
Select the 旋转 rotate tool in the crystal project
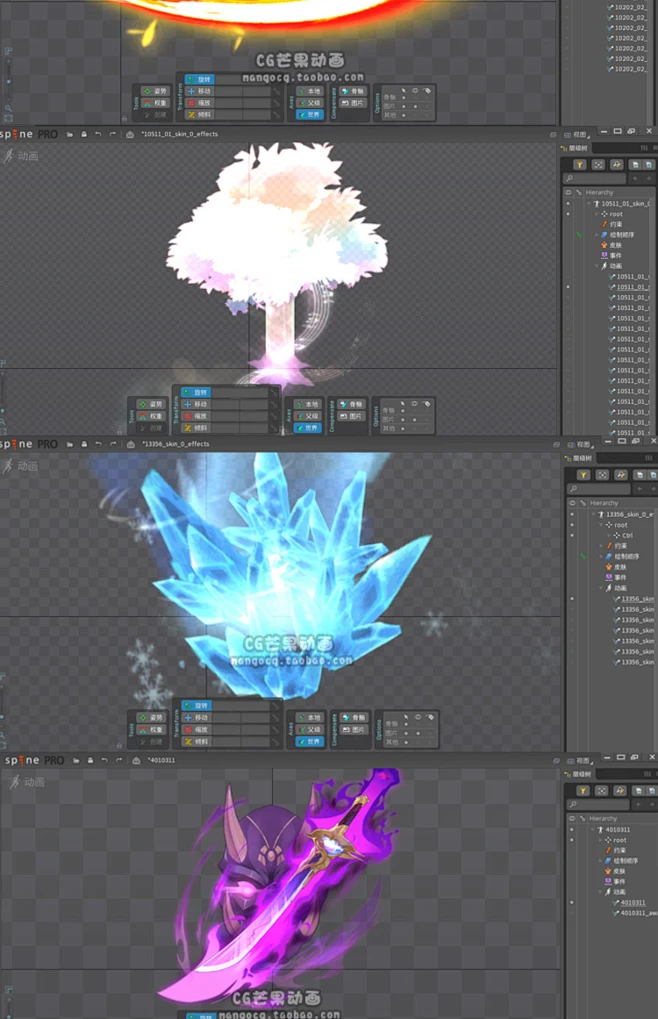pos(198,706)
